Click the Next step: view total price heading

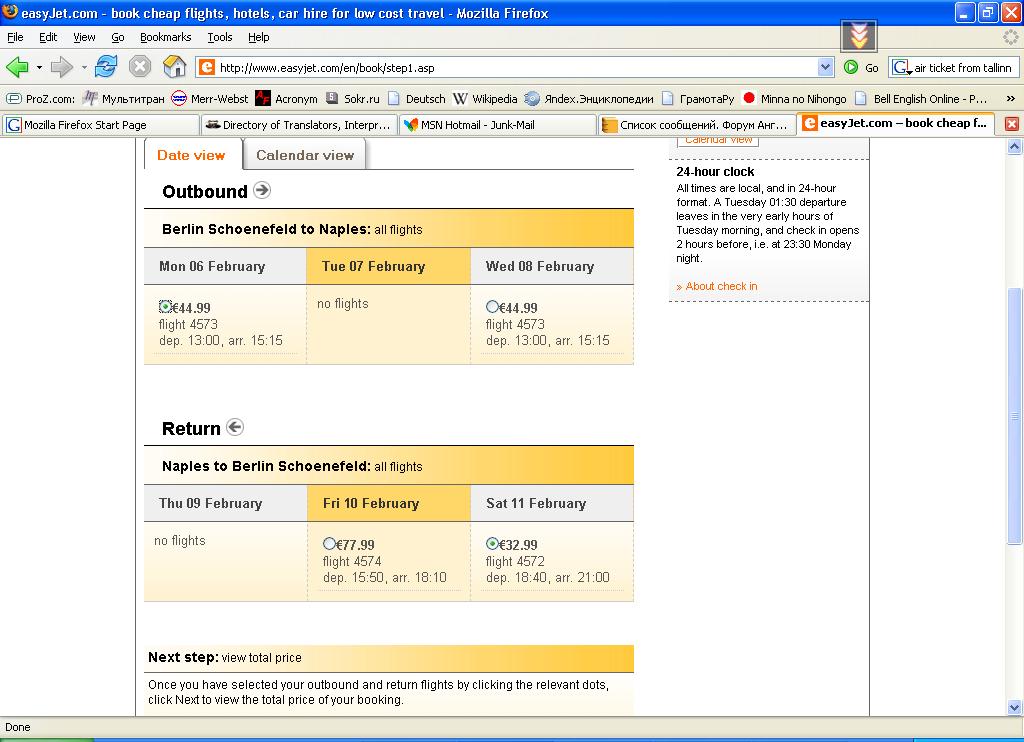coord(225,657)
